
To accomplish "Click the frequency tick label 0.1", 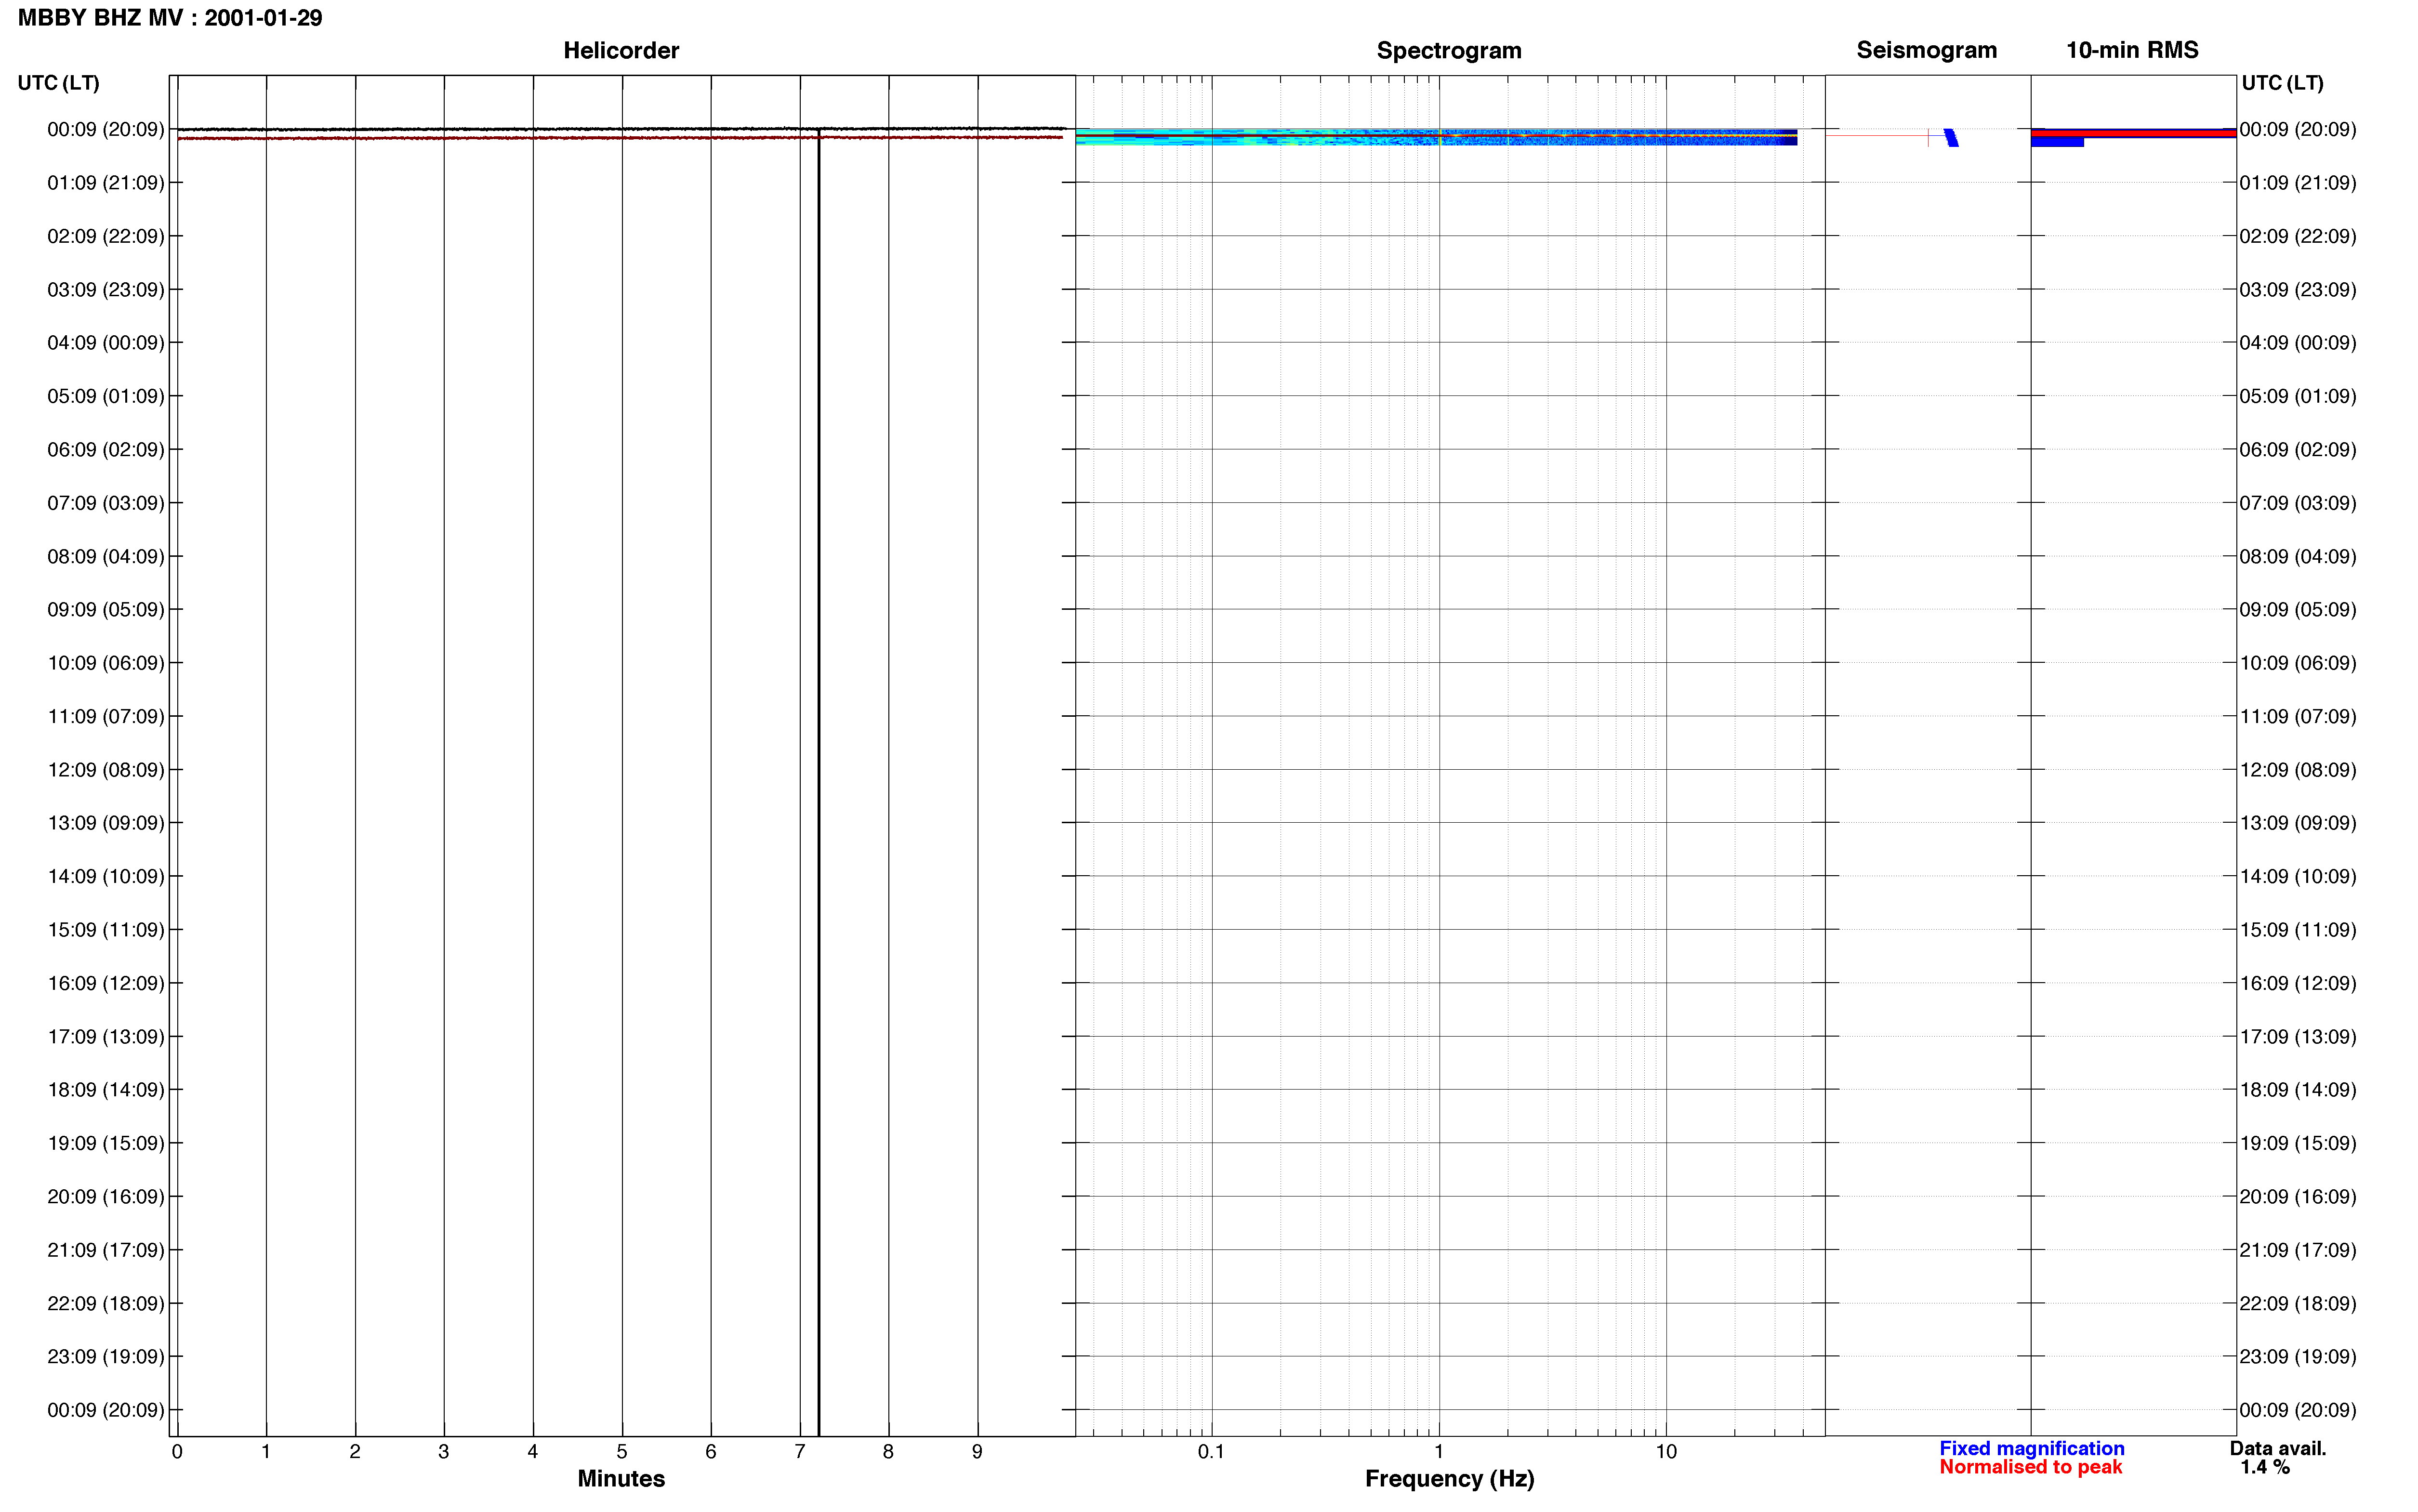I will (x=1211, y=1452).
